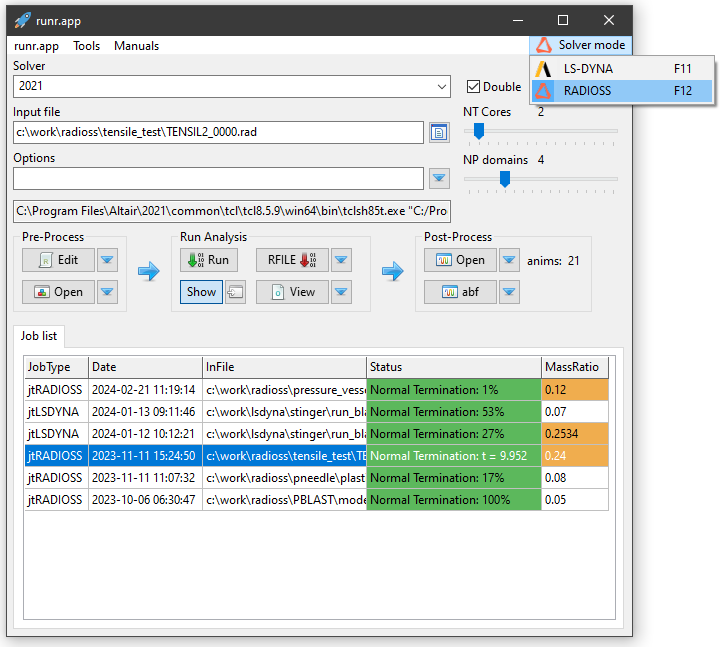Expand the dropdown next to Post-Process Open
This screenshot has height=647, width=720.
(x=509, y=260)
